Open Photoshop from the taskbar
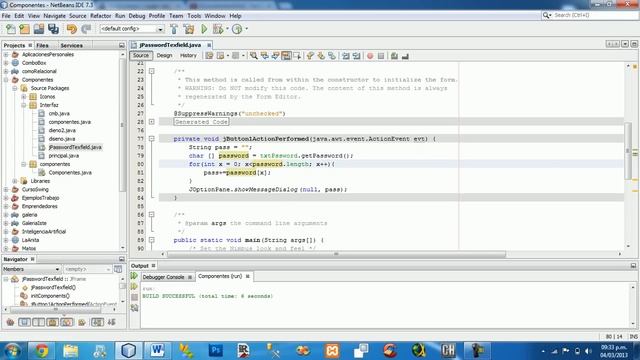 (x=216, y=350)
